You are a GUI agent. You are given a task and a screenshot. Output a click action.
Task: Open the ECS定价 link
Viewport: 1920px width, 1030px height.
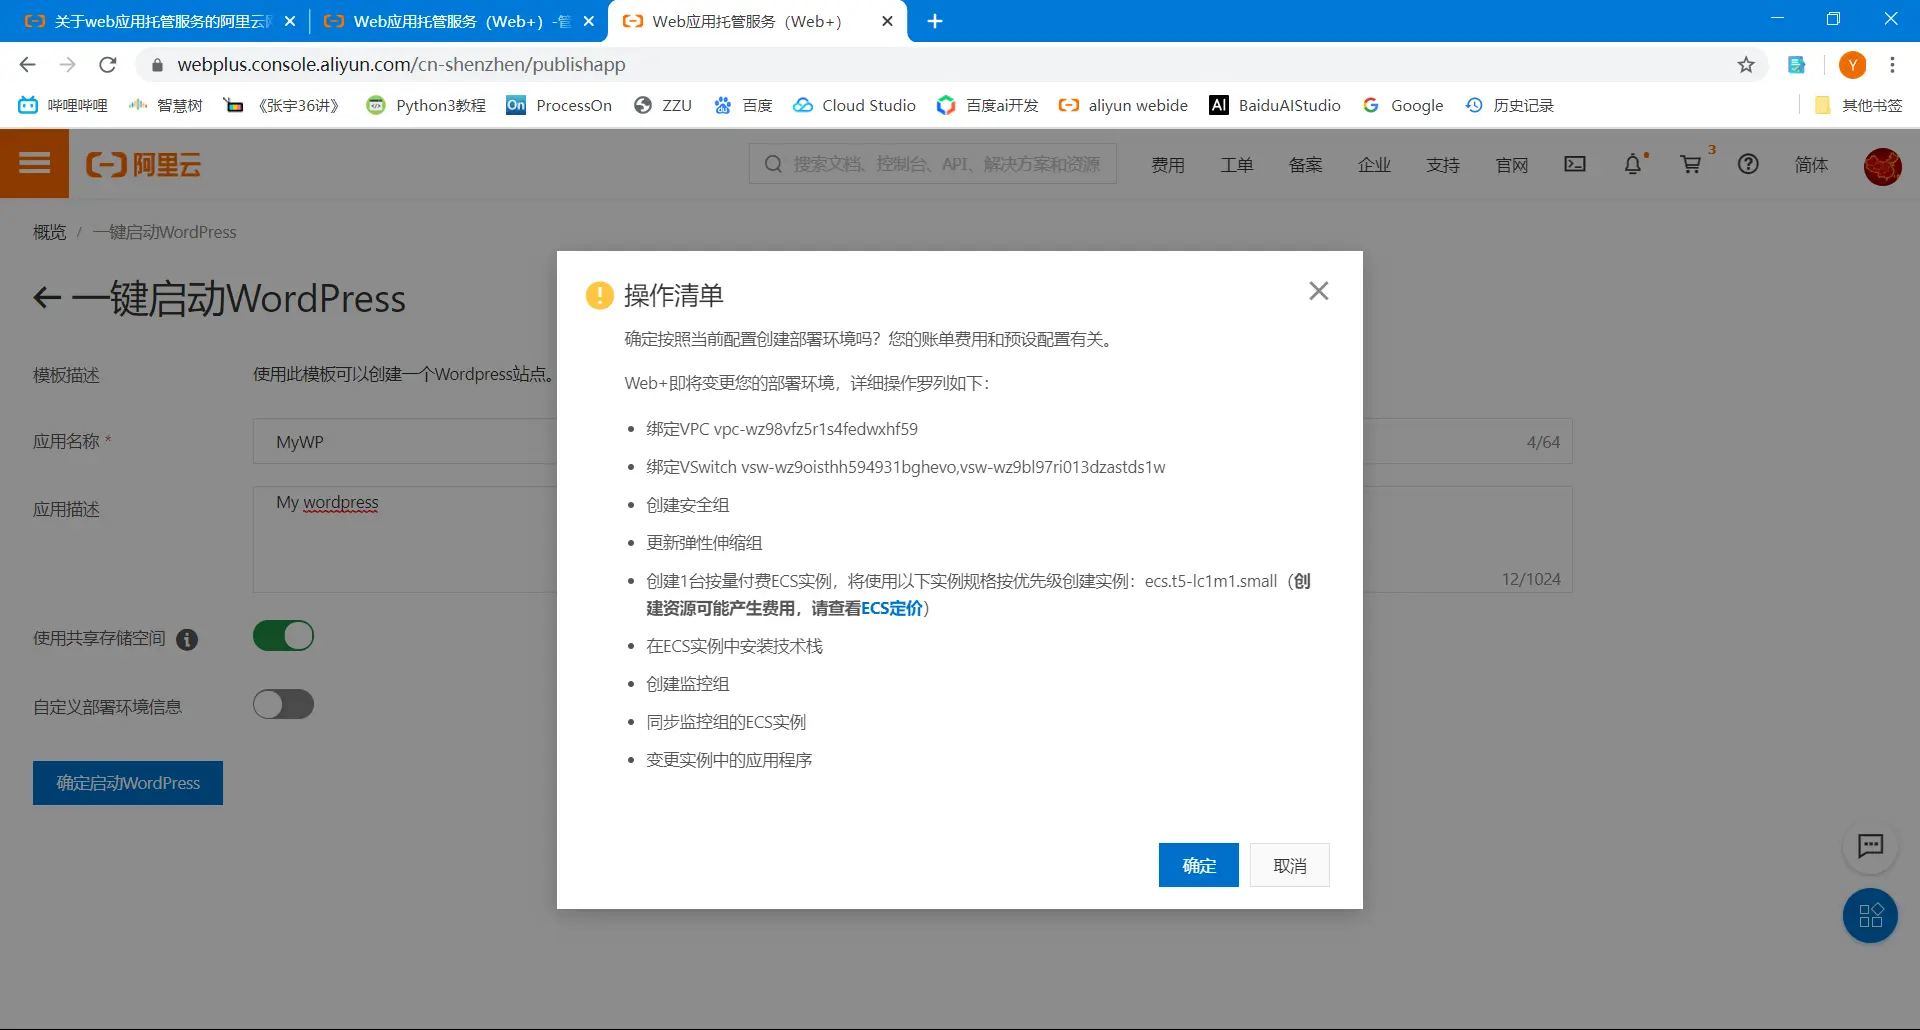pos(892,608)
